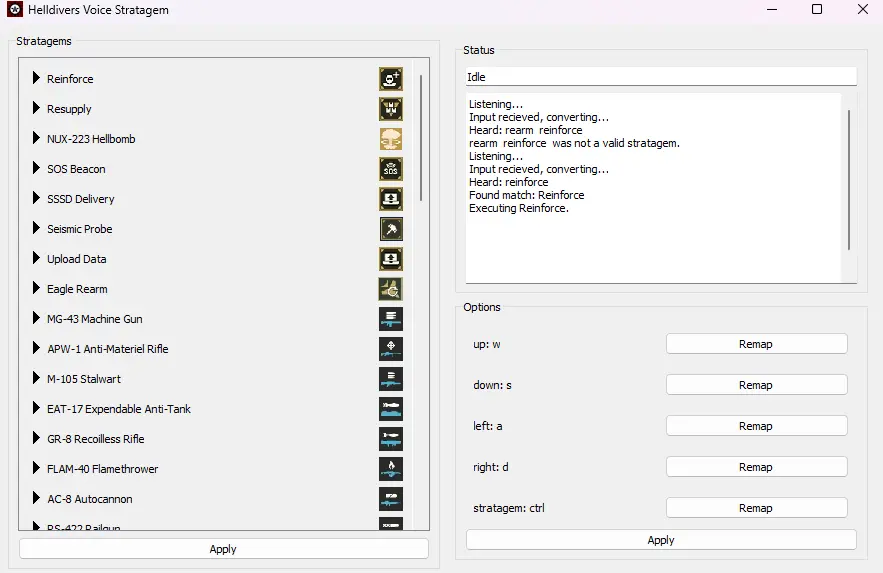The width and height of the screenshot is (883, 573).
Task: Remap the left key binding
Action: click(756, 426)
